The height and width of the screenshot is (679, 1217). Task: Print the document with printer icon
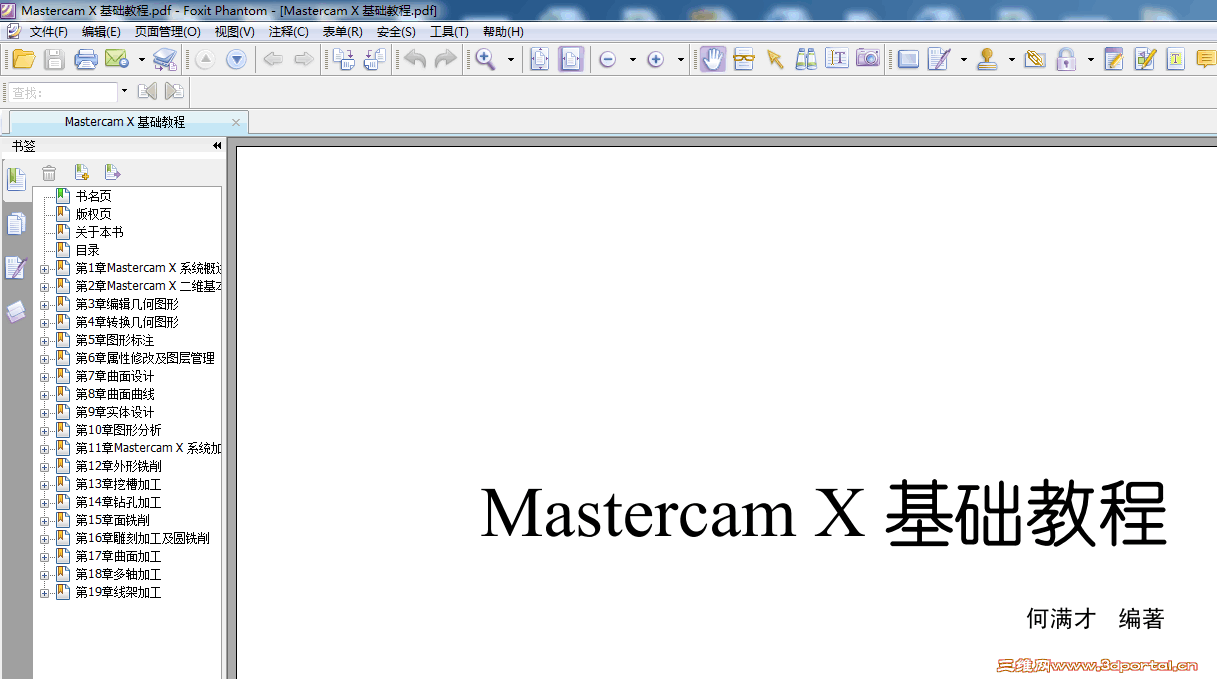pos(86,60)
